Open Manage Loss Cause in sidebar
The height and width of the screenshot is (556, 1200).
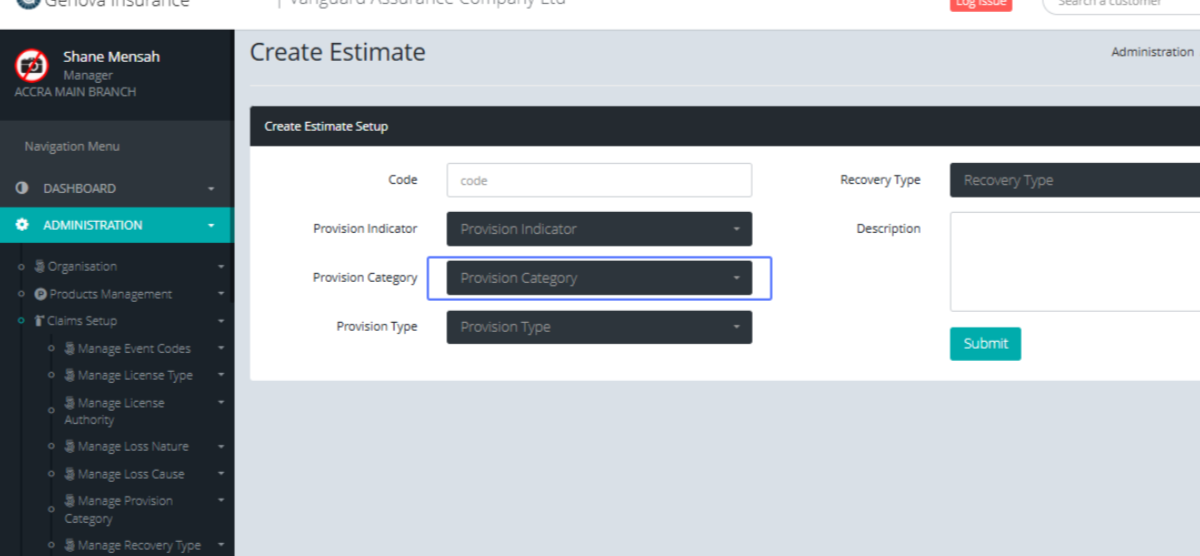pos(130,474)
